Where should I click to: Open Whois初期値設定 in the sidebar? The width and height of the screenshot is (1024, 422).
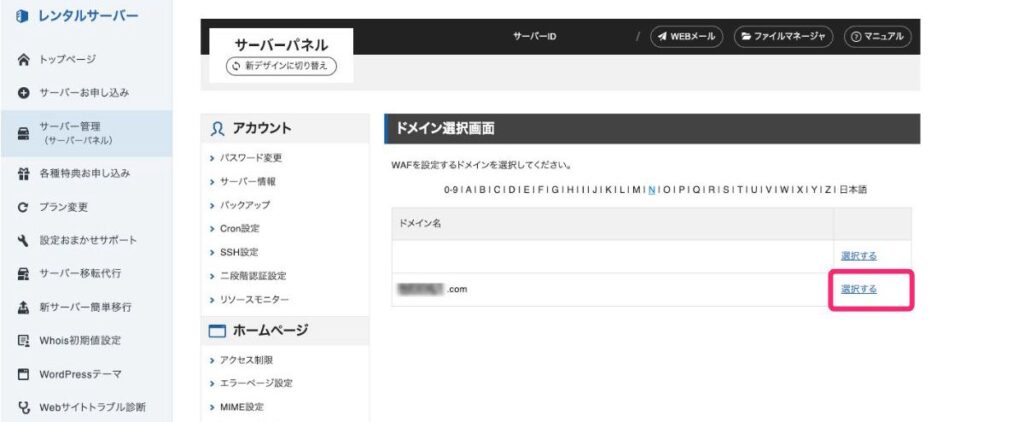(79, 341)
